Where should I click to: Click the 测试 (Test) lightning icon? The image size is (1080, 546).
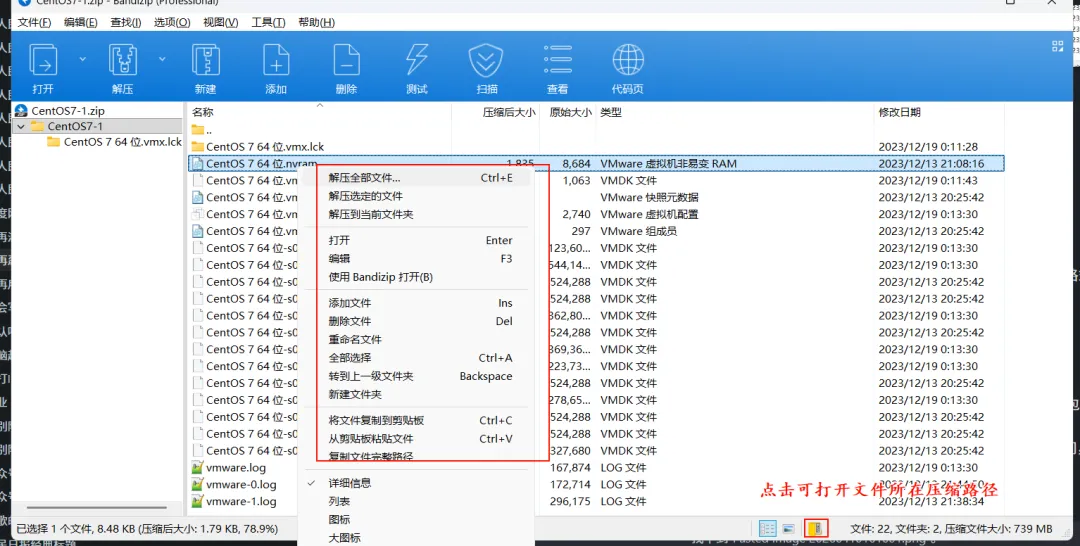tap(417, 60)
